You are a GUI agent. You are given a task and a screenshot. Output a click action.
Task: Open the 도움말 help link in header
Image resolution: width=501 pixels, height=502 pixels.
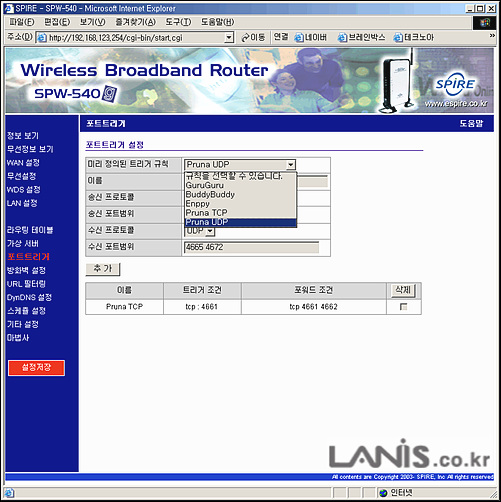471,124
